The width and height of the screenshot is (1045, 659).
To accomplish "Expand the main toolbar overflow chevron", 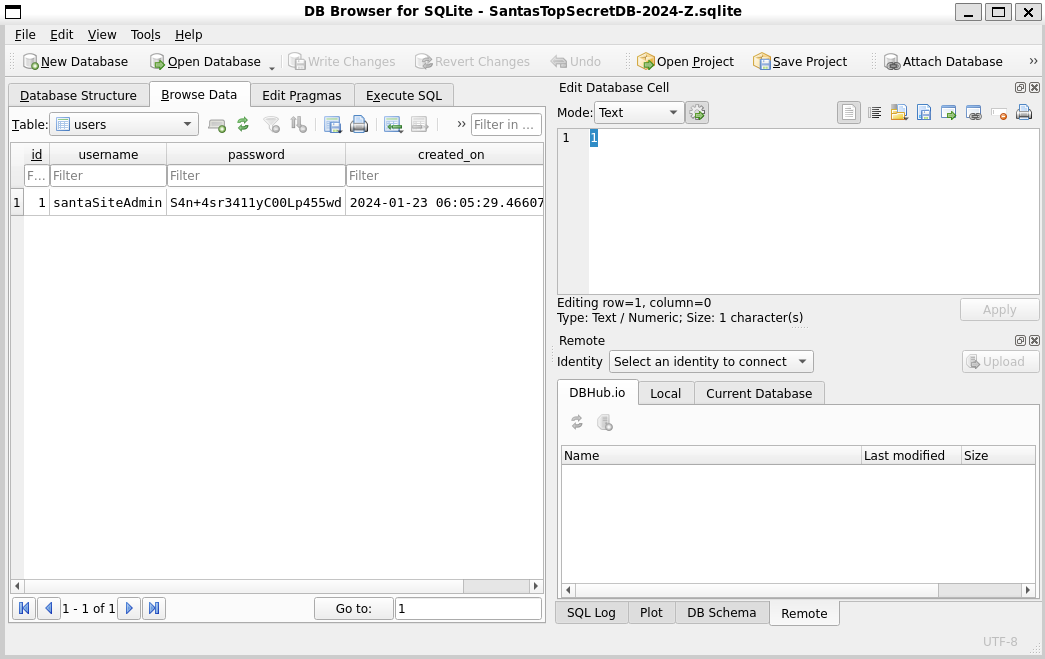I will pyautogui.click(x=1033, y=61).
